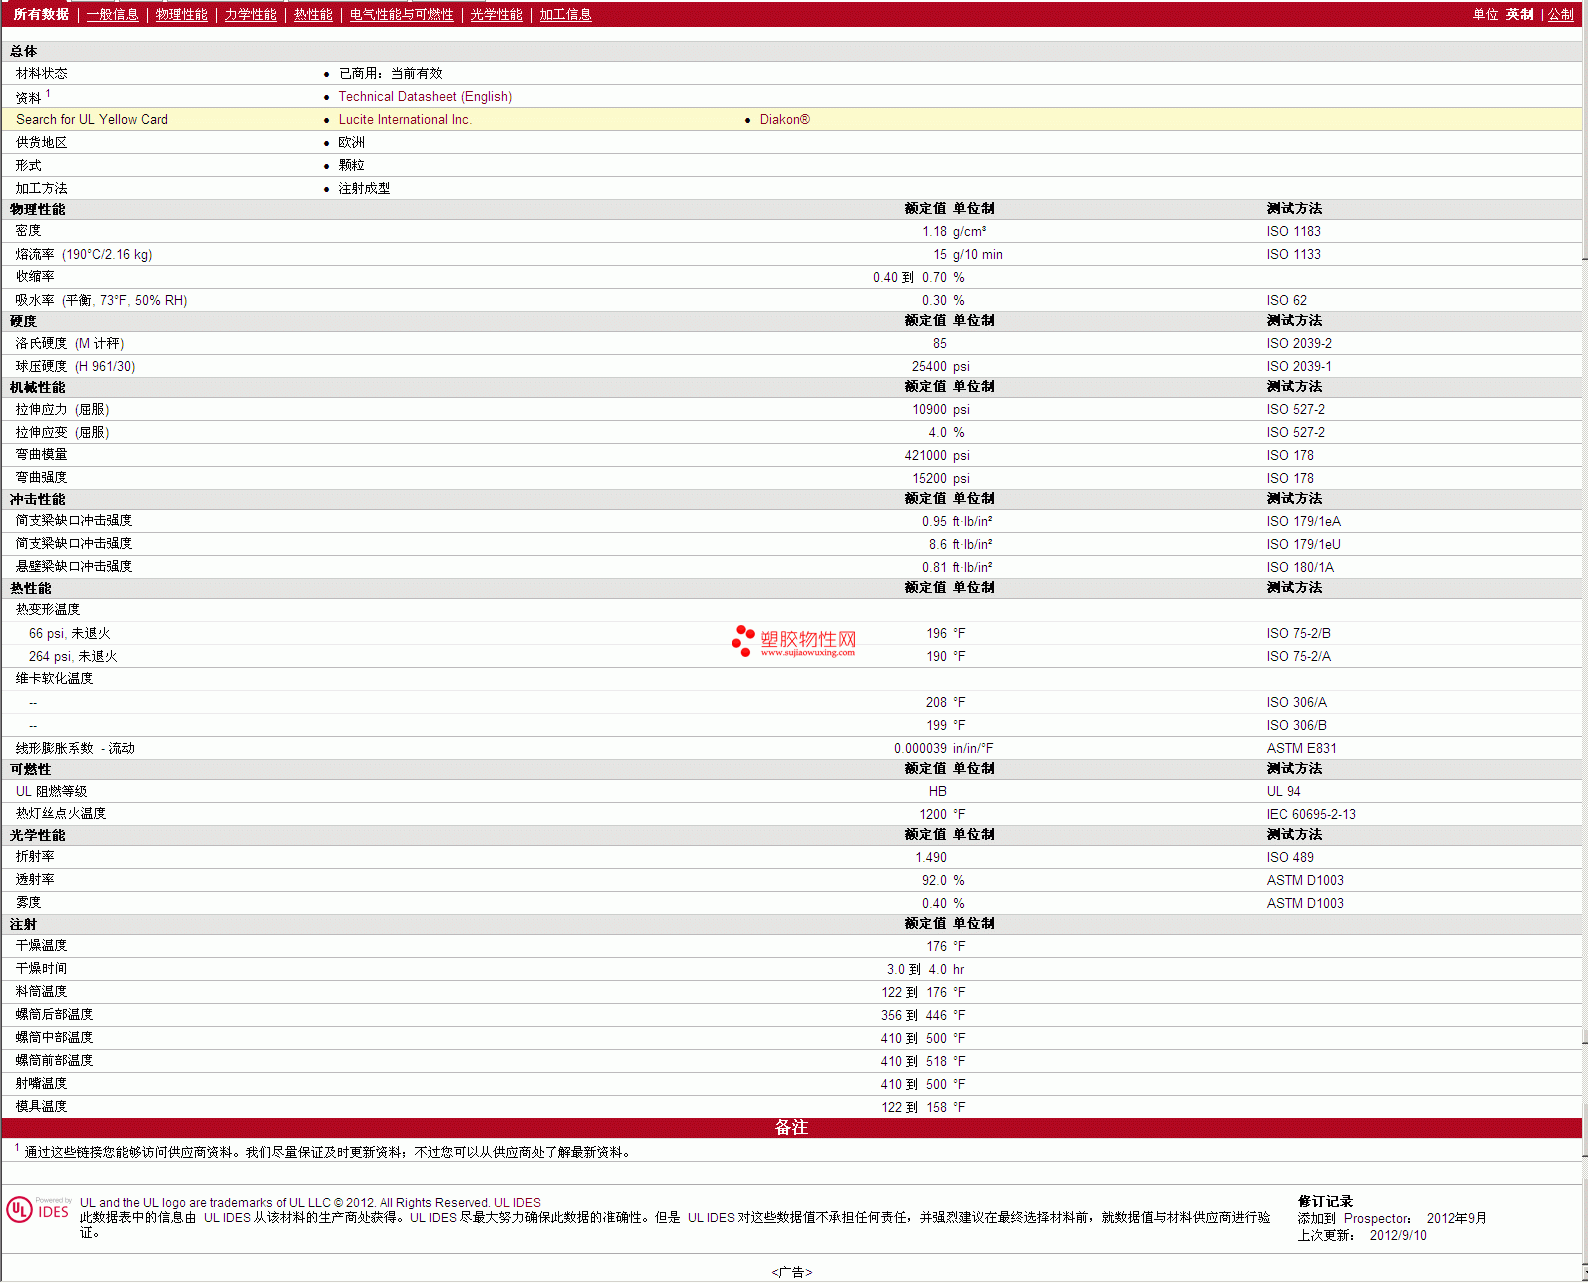Jump to the 物理性能 tab
The height and width of the screenshot is (1283, 1588).
[181, 14]
